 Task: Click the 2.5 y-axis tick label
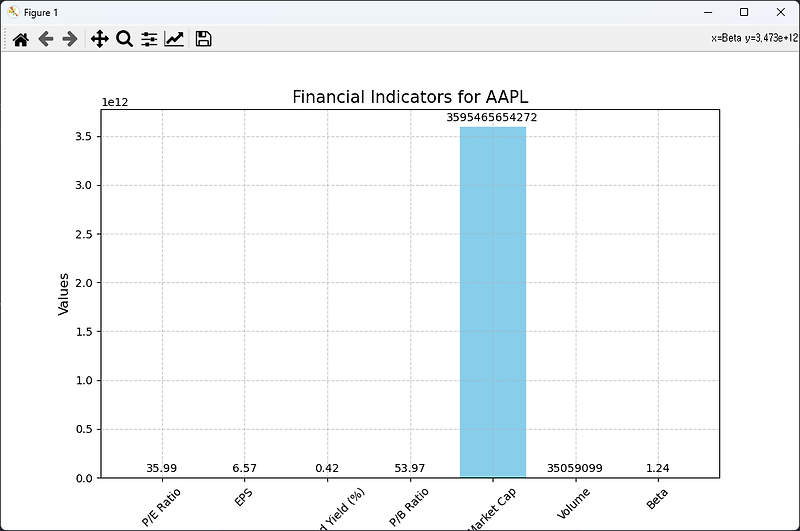pyautogui.click(x=84, y=234)
